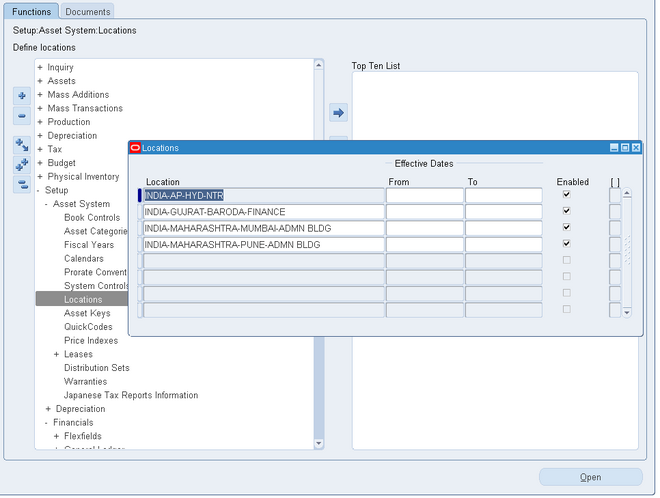Click From date field for INDIA-AP-HYD-NTR
The height and width of the screenshot is (498, 660).
(425, 195)
